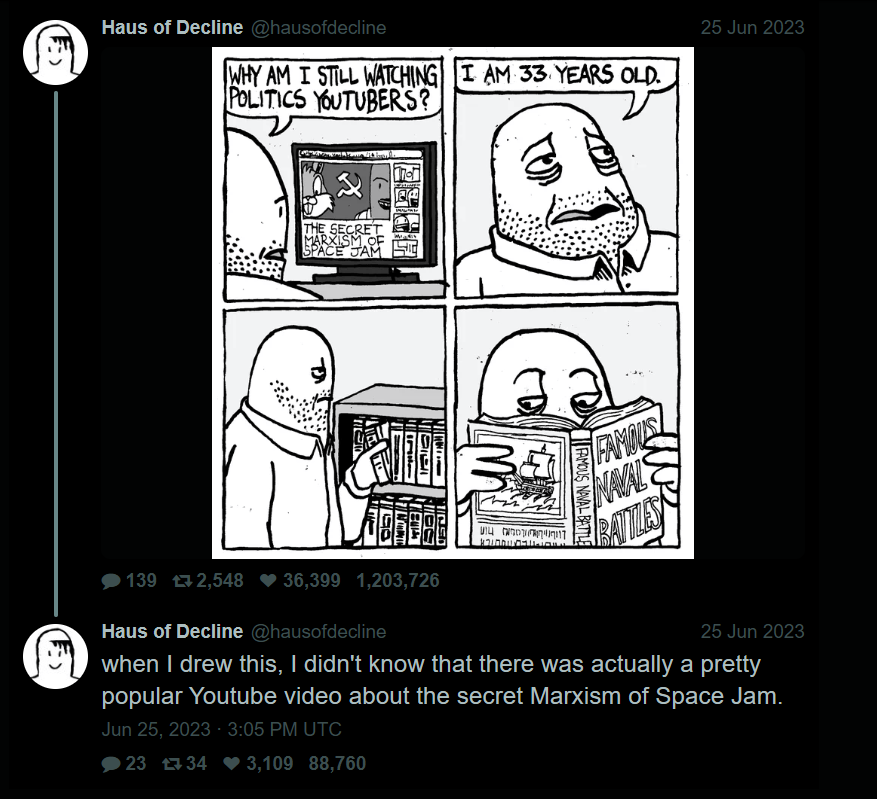Open the Haus of Decline name on first tweet
877x799 pixels.
tap(172, 27)
